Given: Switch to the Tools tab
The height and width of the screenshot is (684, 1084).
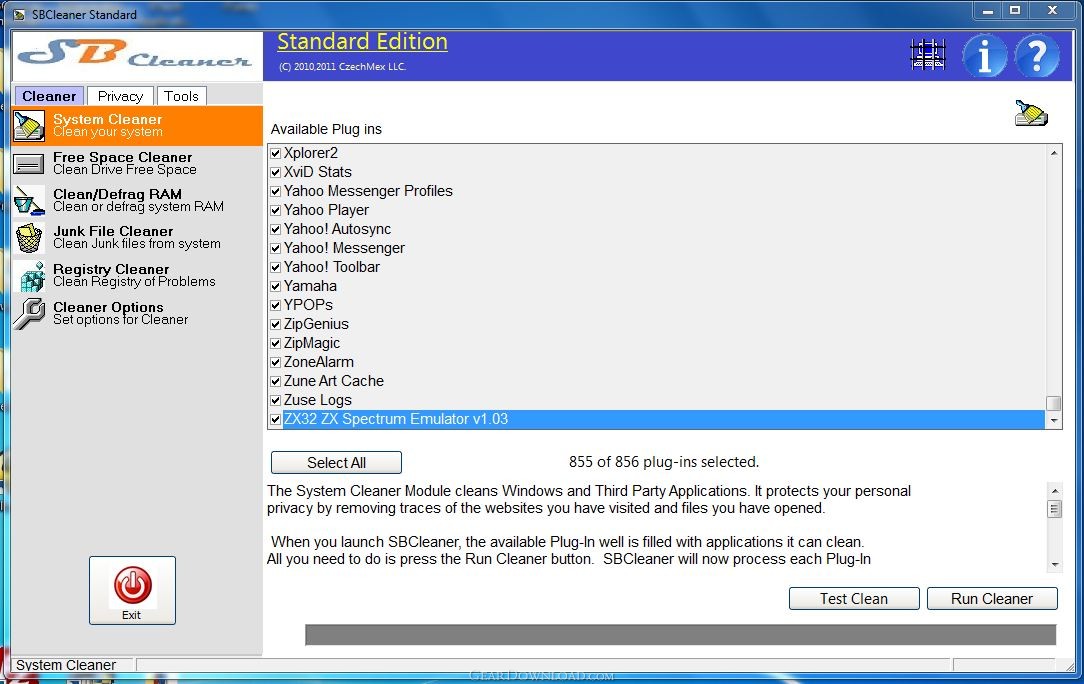Looking at the screenshot, I should click(181, 96).
